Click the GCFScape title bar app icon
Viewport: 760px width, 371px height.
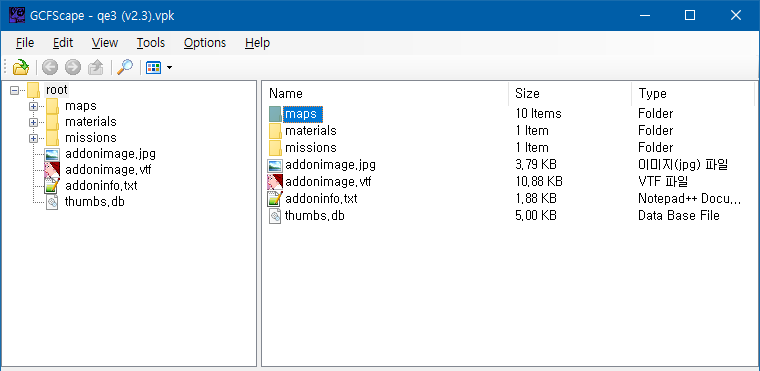tap(17, 15)
